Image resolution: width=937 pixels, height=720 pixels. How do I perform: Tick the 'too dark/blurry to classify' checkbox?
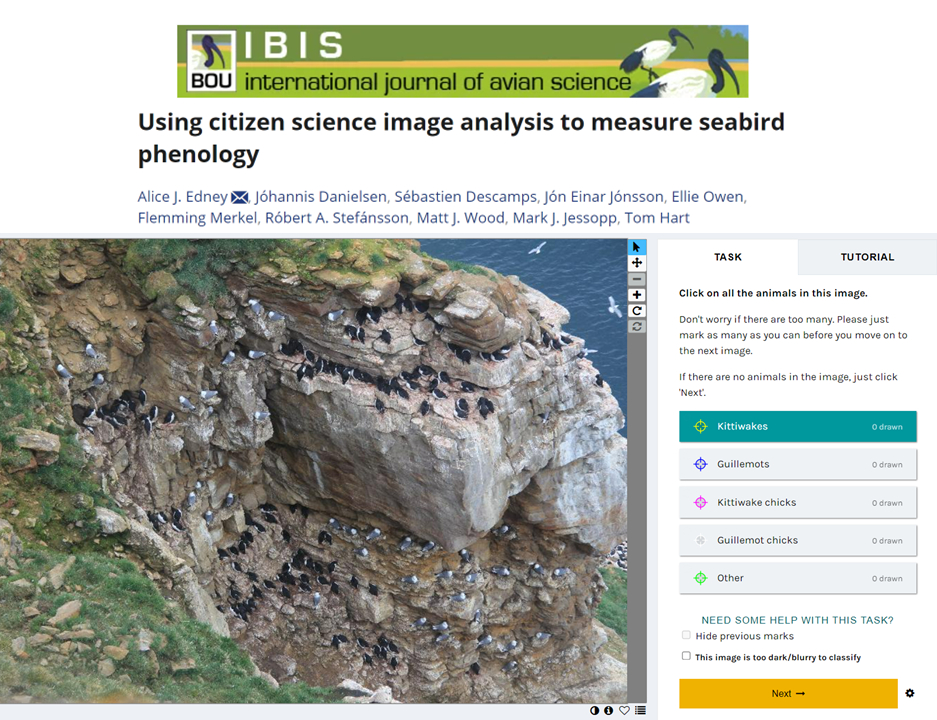click(686, 657)
